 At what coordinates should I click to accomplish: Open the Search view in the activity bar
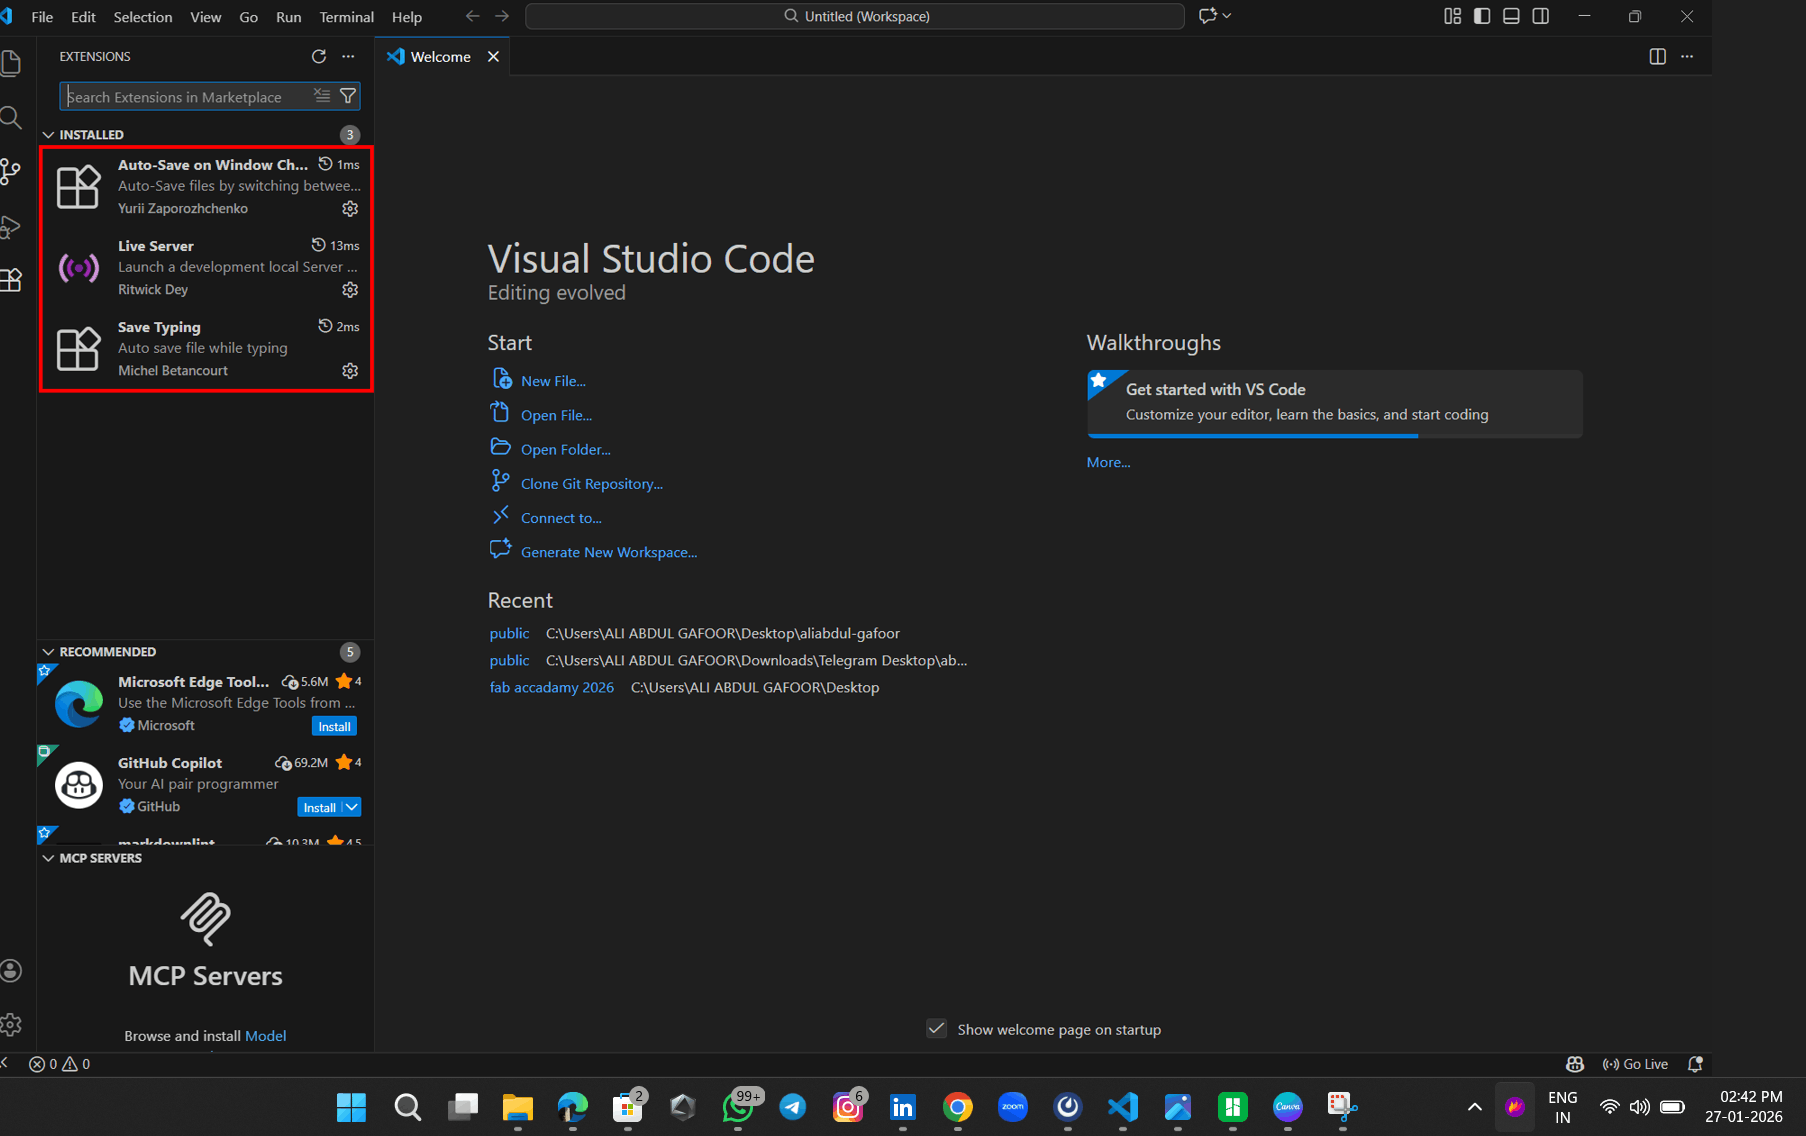point(11,118)
